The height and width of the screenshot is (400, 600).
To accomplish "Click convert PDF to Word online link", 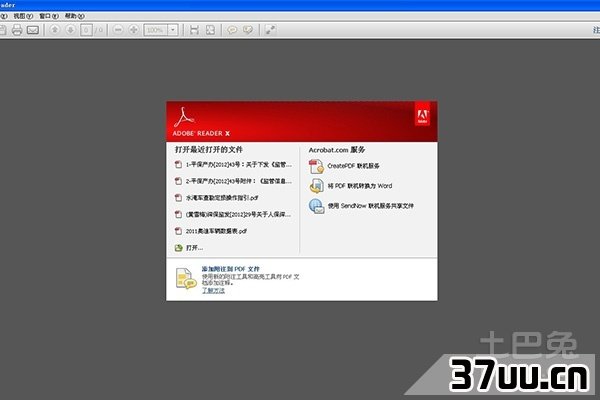I will [360, 186].
